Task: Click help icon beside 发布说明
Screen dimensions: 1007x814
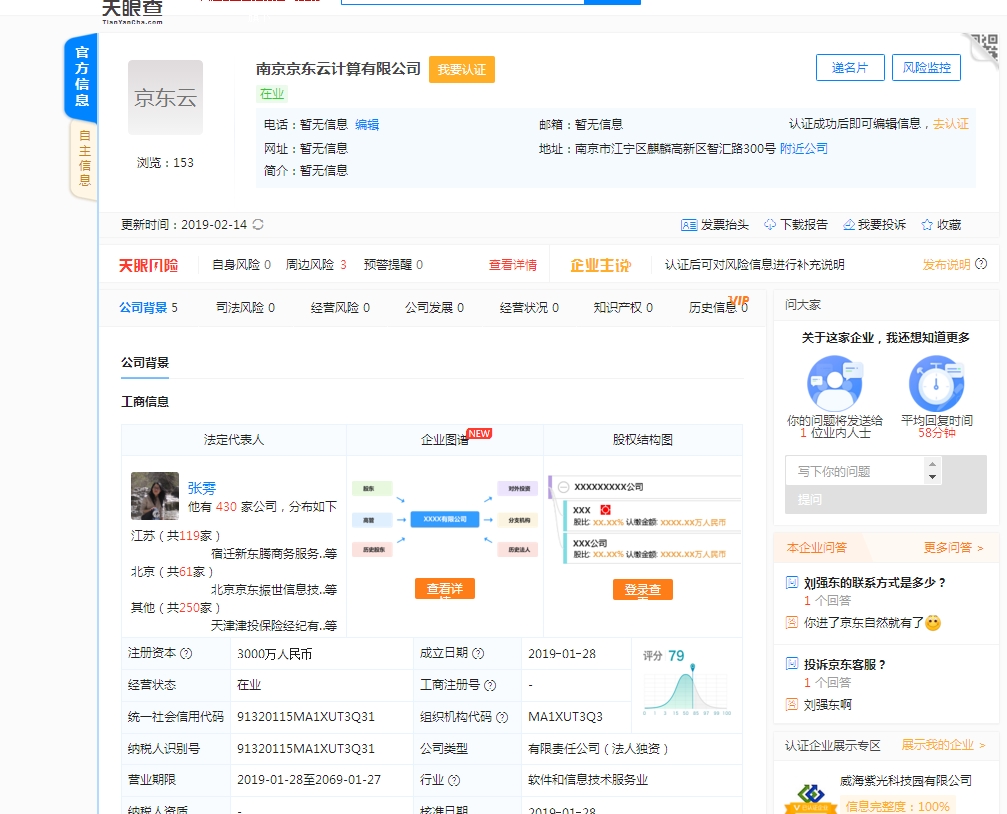Action: tap(981, 265)
